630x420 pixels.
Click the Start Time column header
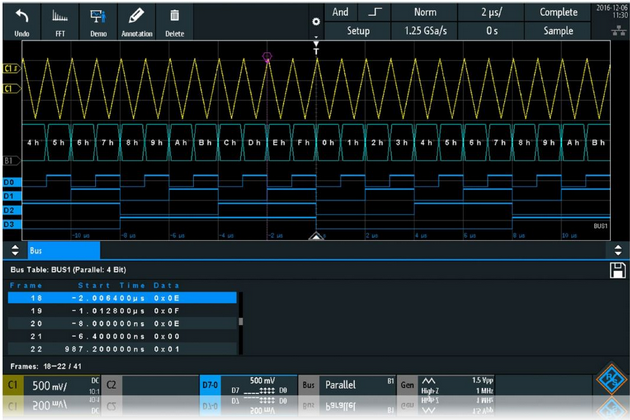[x=112, y=285]
